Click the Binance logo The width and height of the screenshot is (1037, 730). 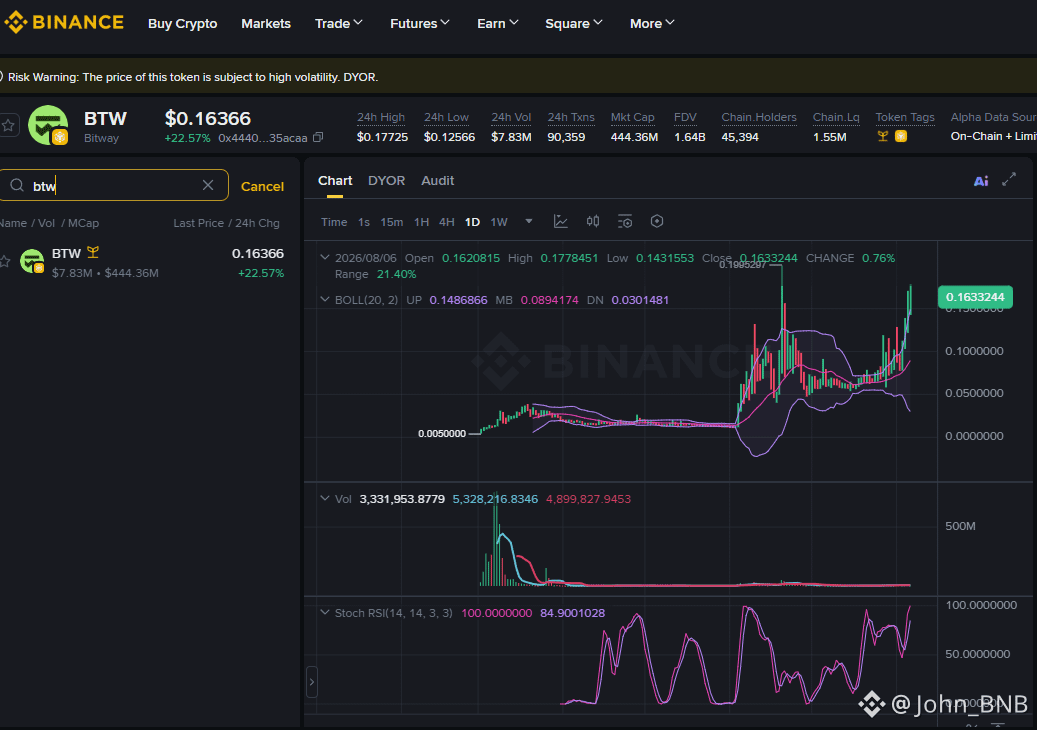pyautogui.click(x=64, y=22)
